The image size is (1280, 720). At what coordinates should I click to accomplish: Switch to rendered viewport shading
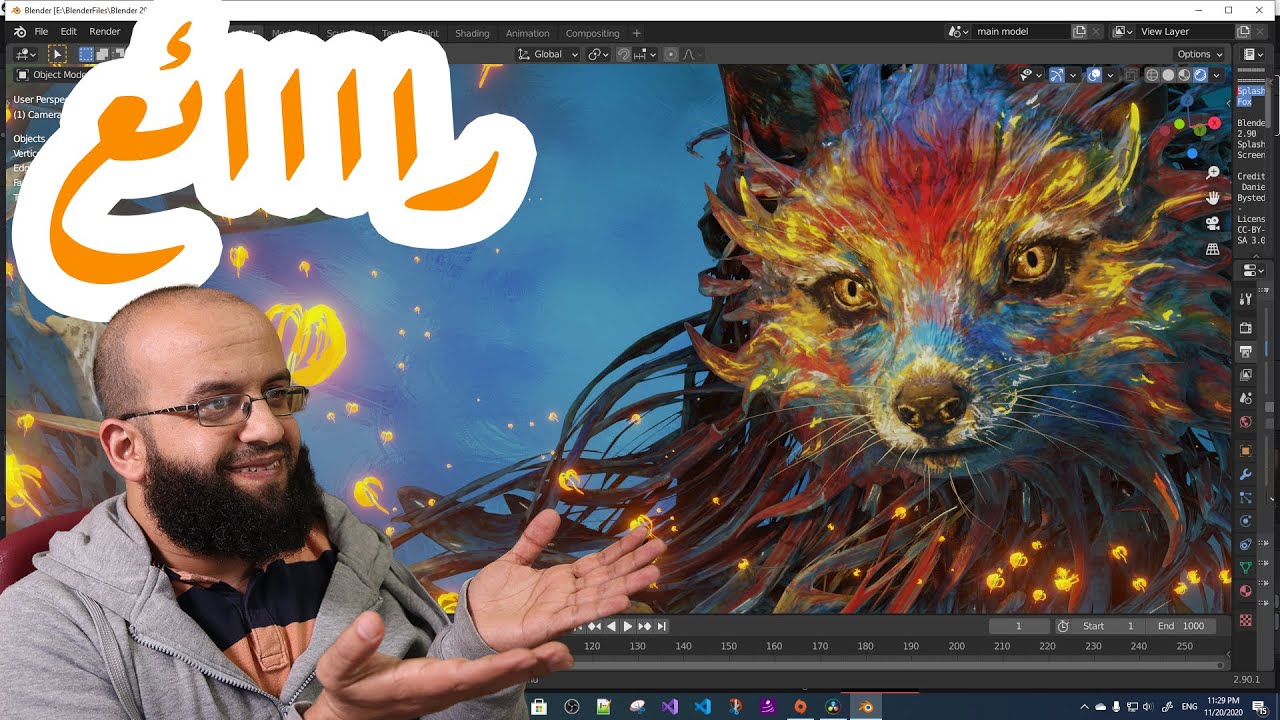point(1200,75)
